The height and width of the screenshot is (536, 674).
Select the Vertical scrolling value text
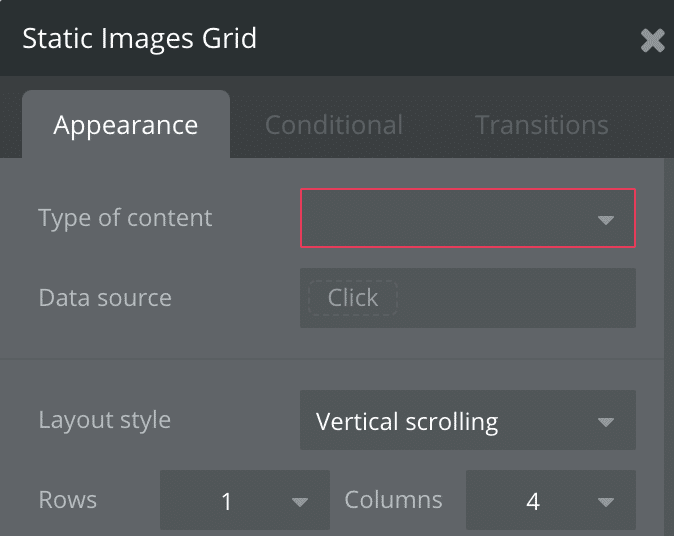coord(407,421)
